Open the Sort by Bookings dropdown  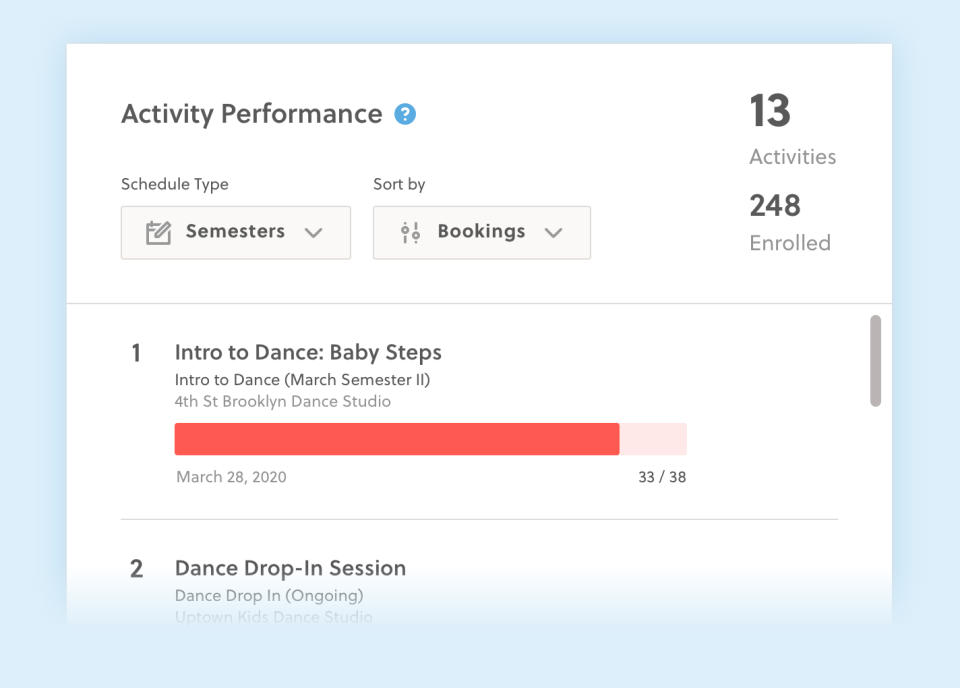click(x=481, y=233)
